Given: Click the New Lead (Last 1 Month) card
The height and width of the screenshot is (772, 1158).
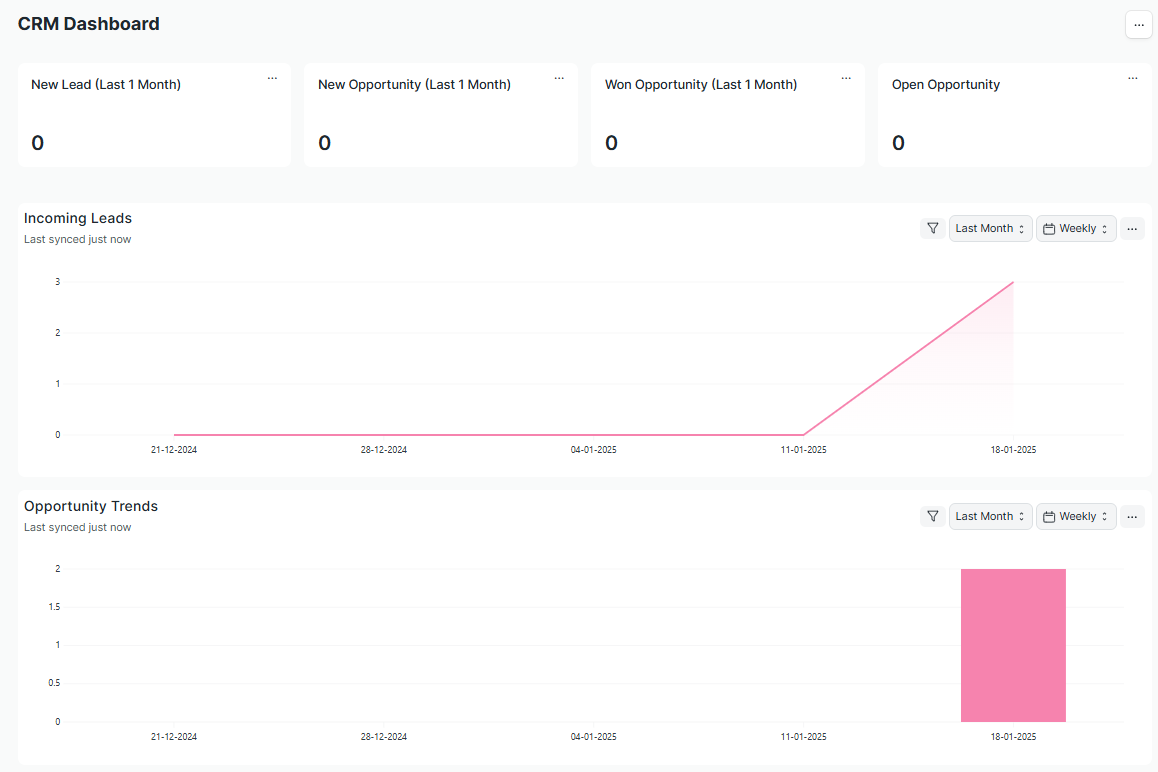Looking at the screenshot, I should click(154, 115).
